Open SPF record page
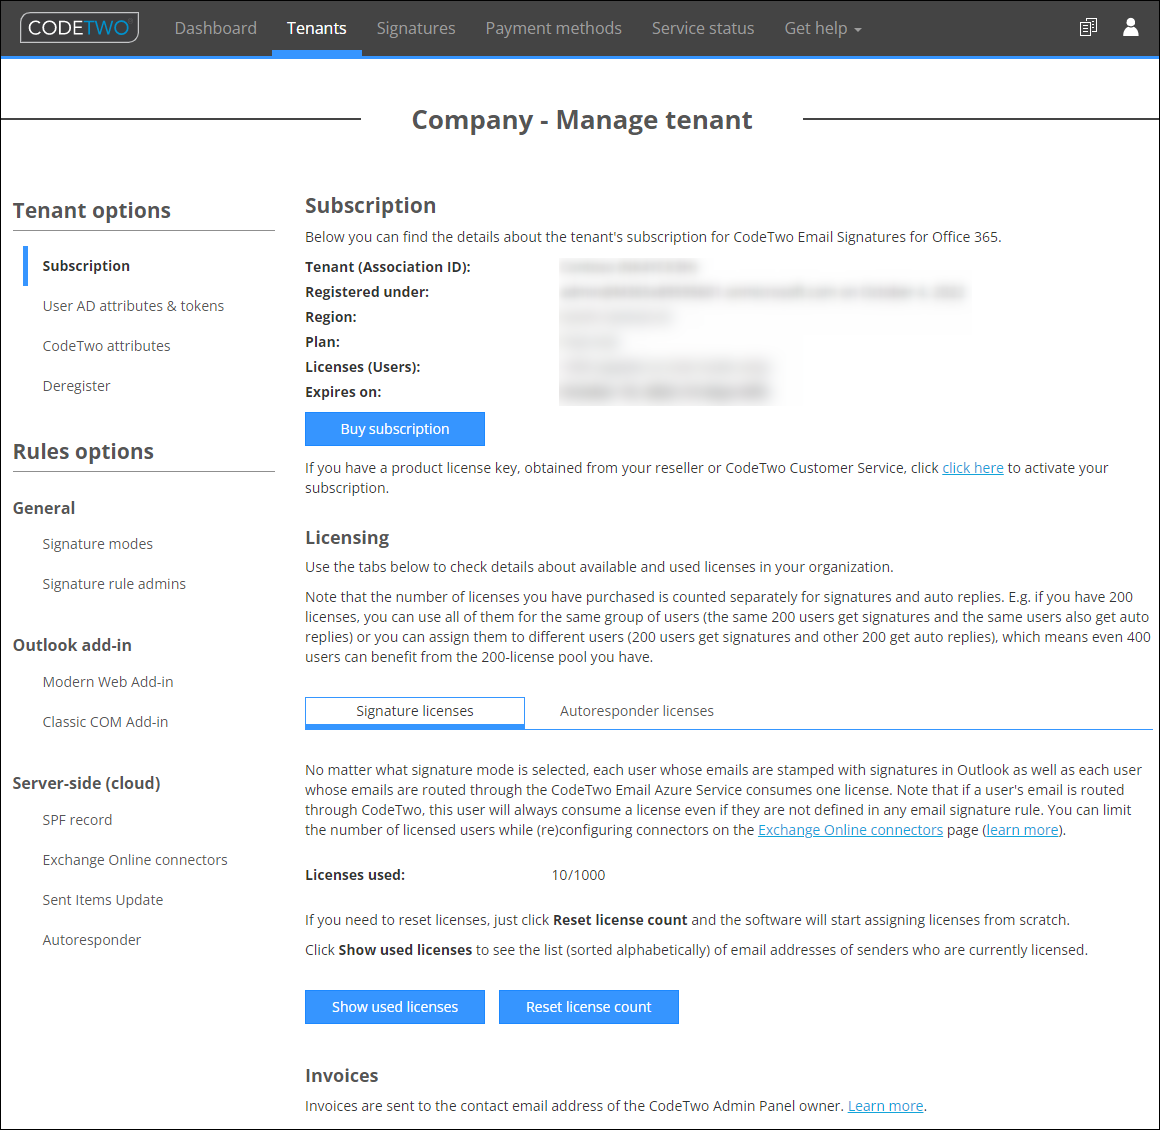Viewport: 1160px width, 1130px height. pos(77,820)
